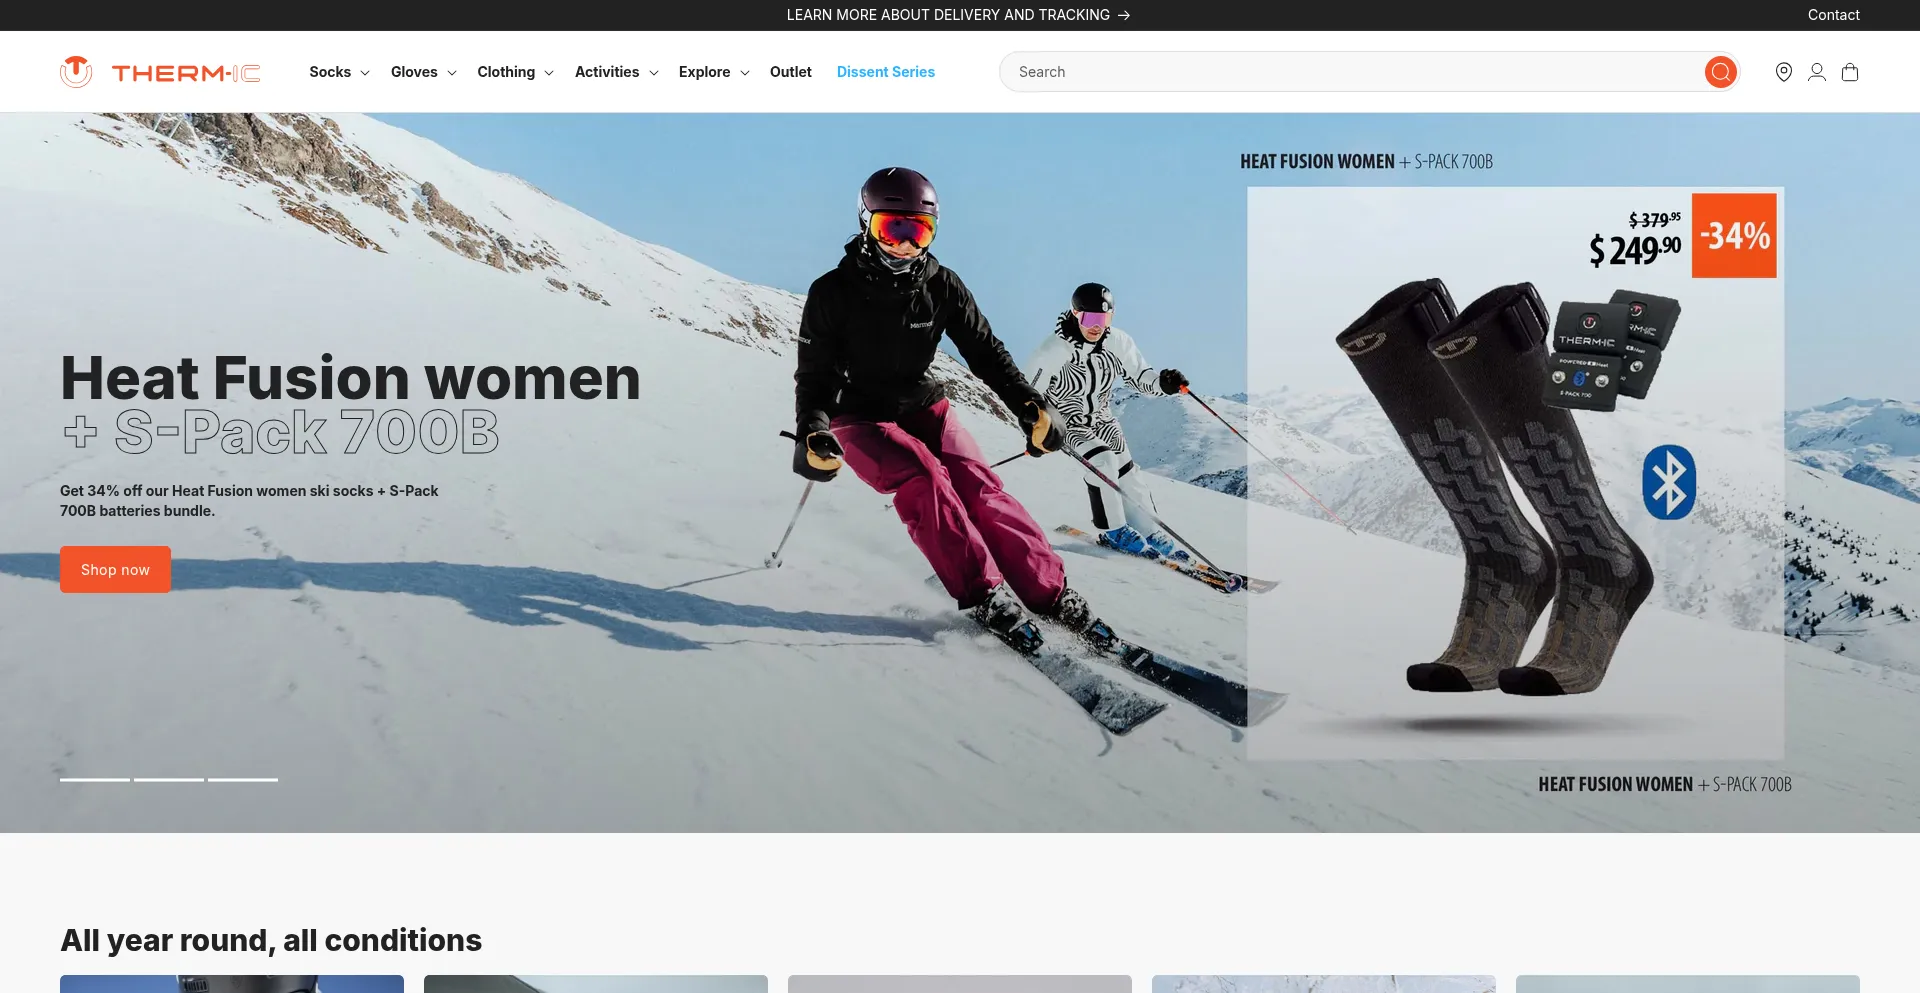Open the Dissent Series link
The height and width of the screenshot is (993, 1920).
pyautogui.click(x=885, y=72)
